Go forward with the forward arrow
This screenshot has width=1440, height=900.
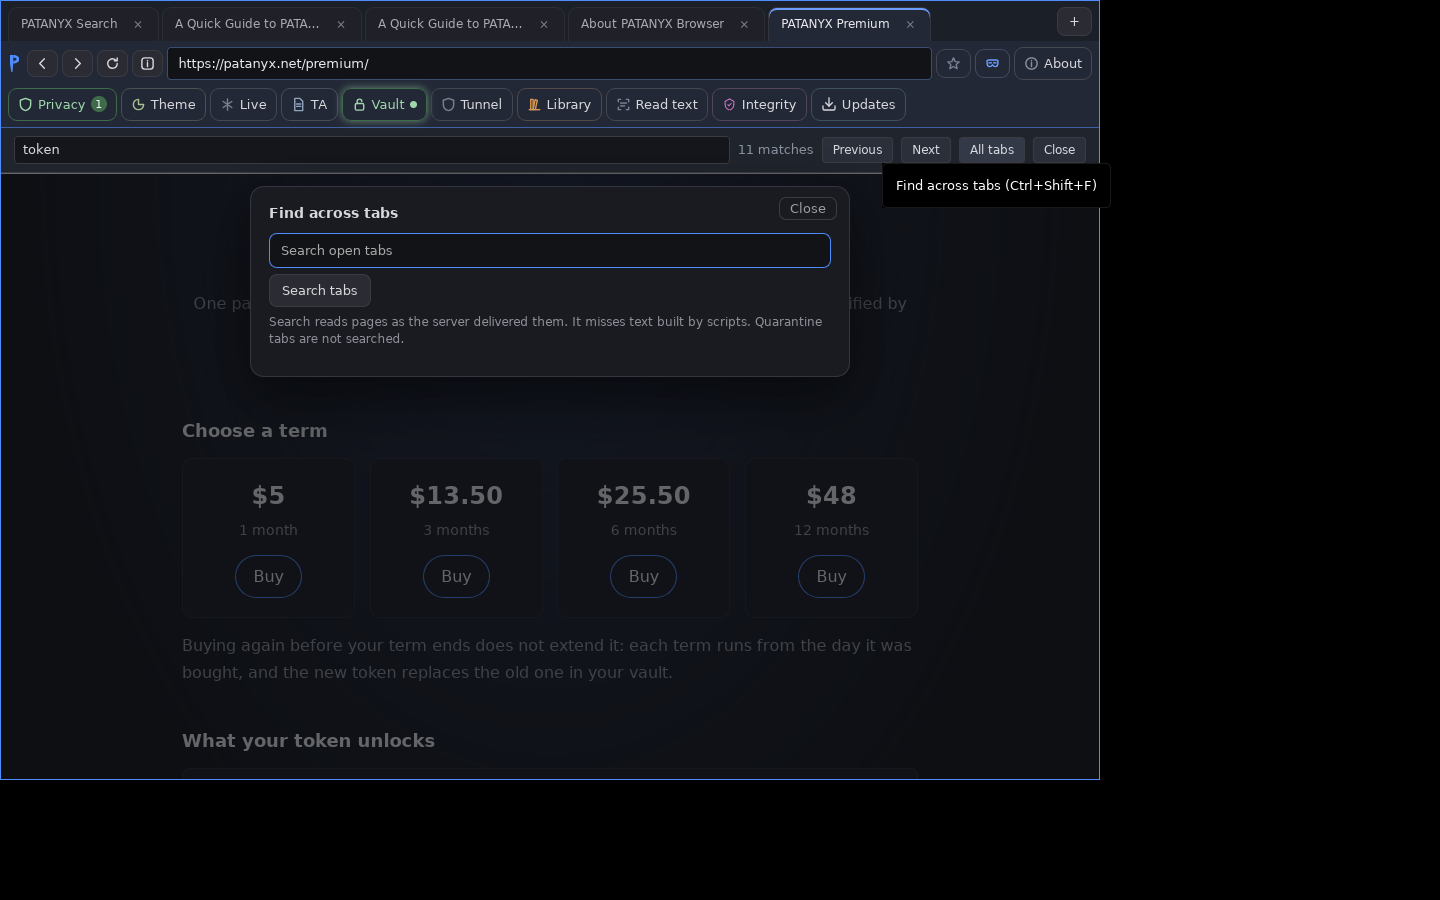(77, 63)
